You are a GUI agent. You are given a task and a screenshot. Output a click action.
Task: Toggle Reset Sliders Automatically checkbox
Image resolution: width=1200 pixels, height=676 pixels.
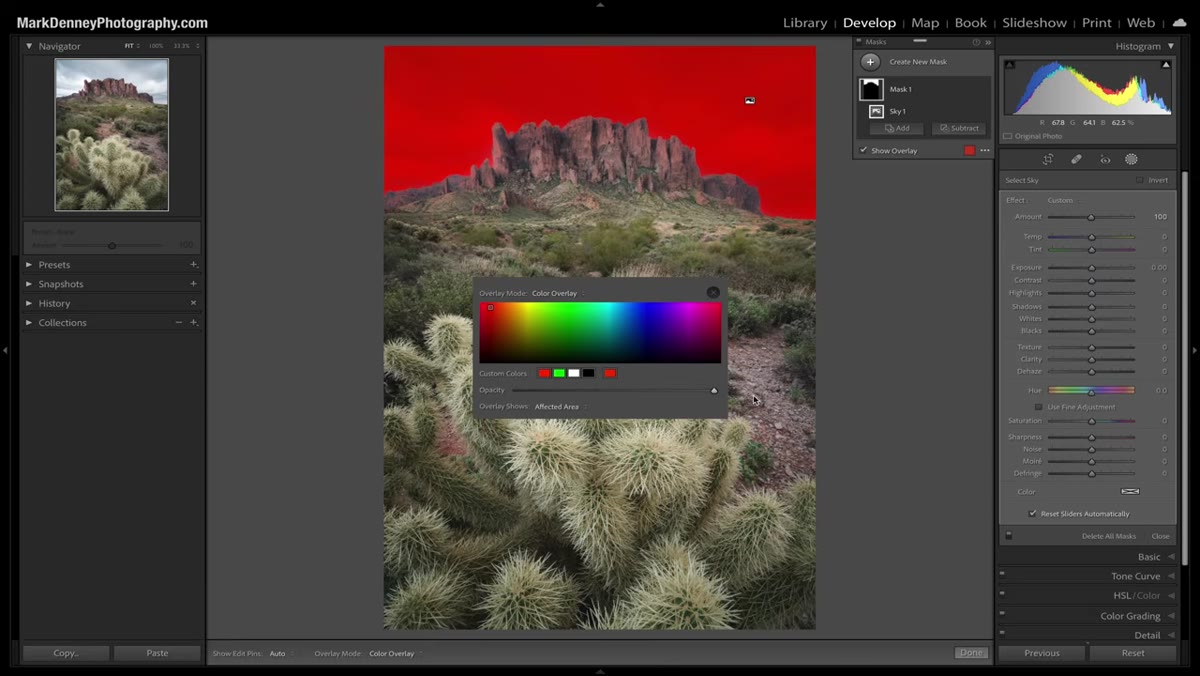tap(1033, 514)
